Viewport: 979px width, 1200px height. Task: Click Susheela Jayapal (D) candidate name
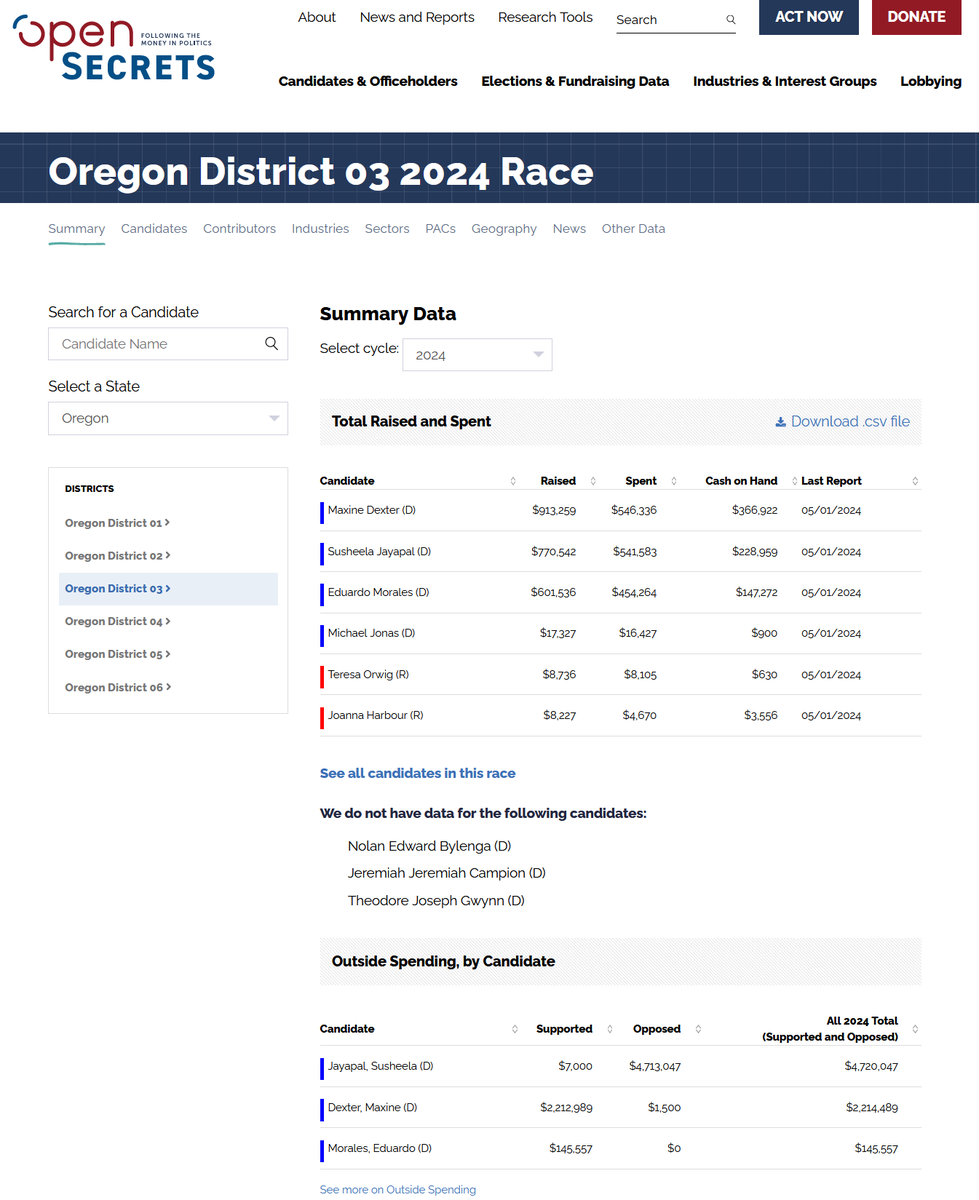coord(379,551)
